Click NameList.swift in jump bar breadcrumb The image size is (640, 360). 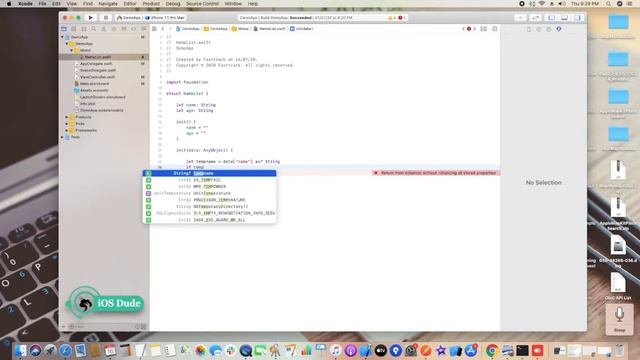269,29
